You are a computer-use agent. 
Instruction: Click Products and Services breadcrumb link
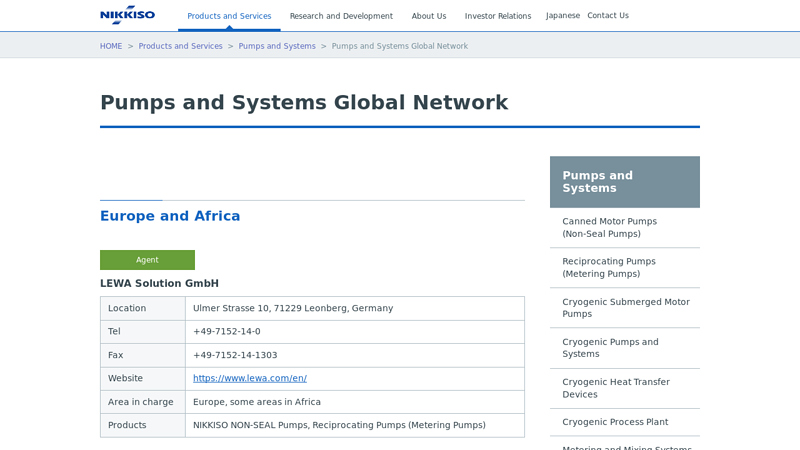pyautogui.click(x=181, y=46)
